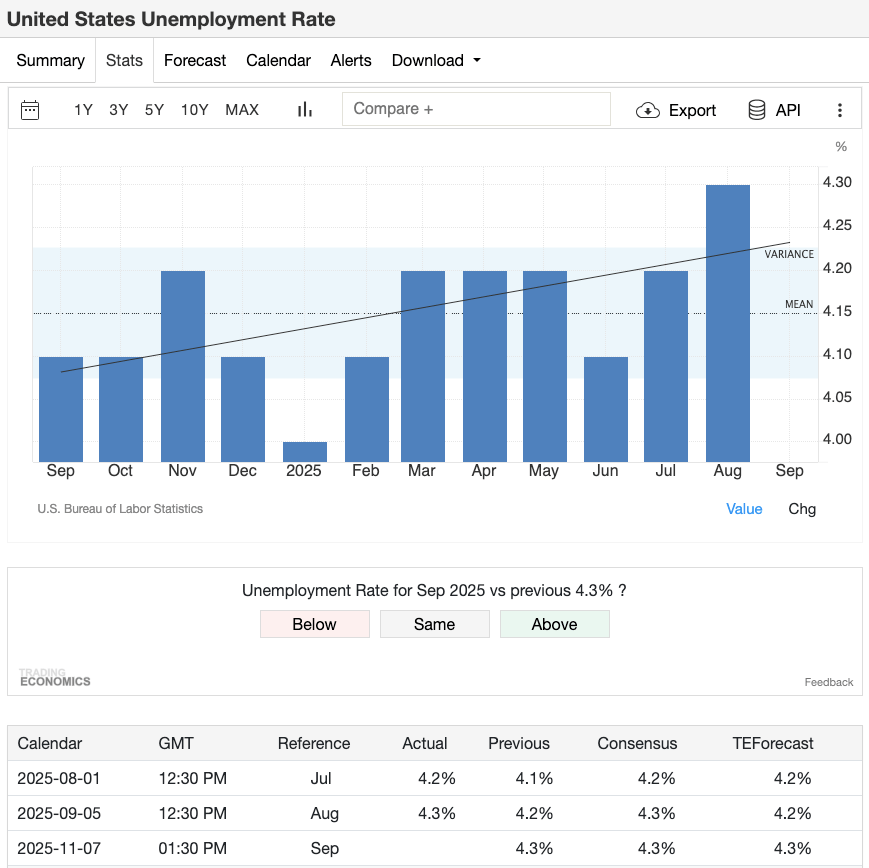Click the bar chart type icon

click(x=305, y=110)
